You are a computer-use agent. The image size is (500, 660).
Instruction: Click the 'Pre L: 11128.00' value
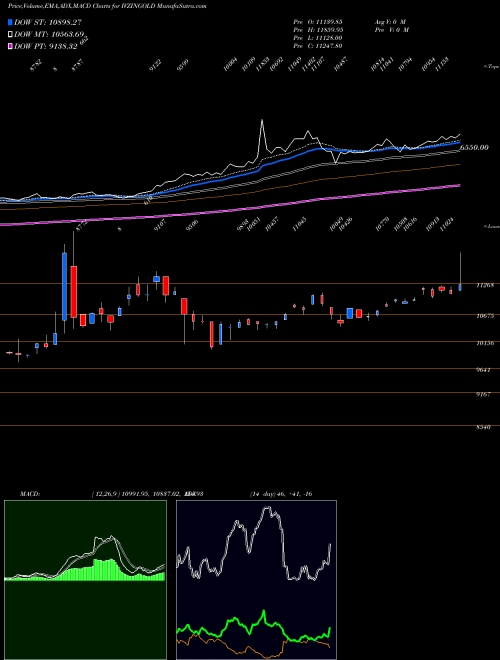coord(320,38)
